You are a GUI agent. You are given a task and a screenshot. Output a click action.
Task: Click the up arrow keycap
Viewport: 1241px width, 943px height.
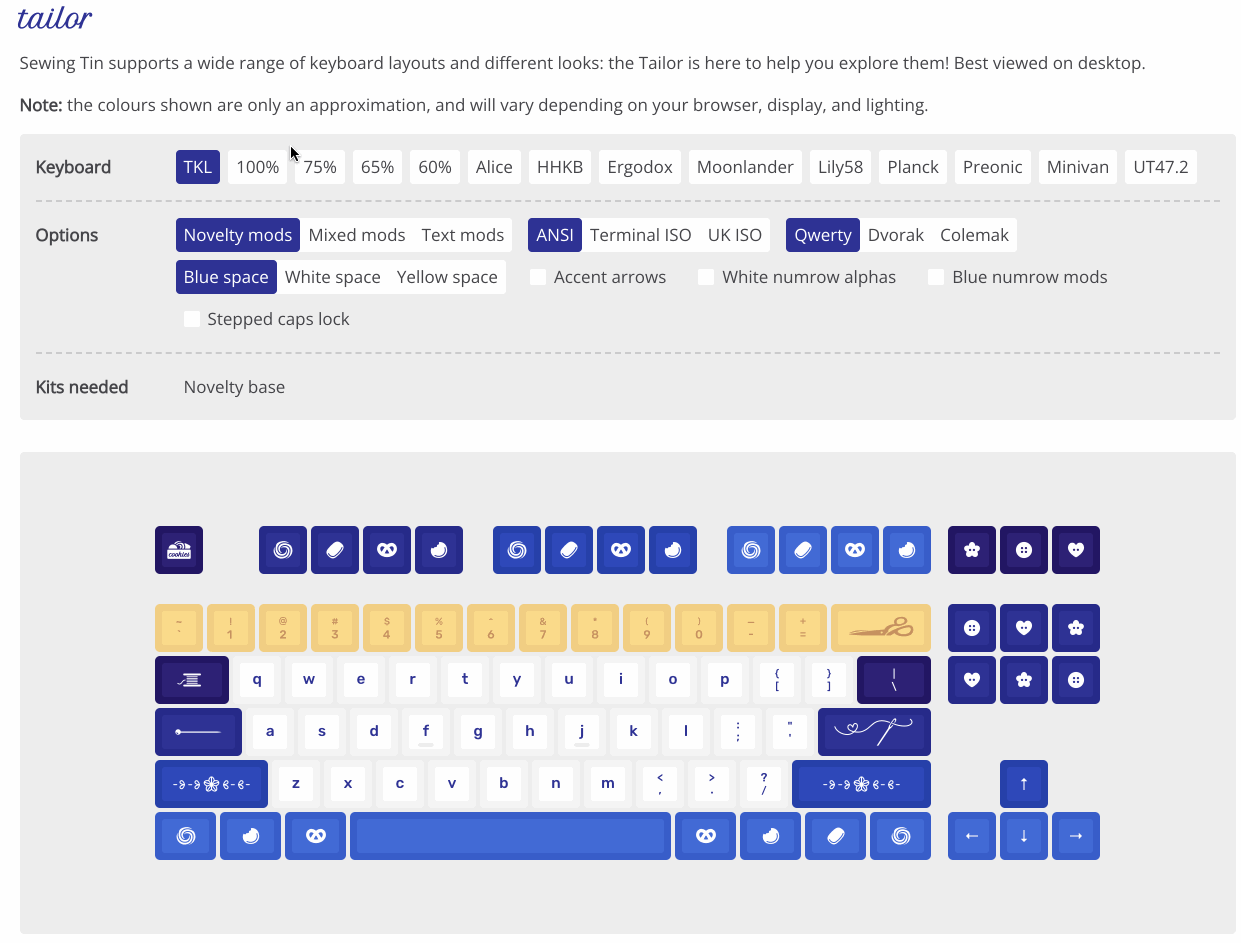pos(1024,784)
